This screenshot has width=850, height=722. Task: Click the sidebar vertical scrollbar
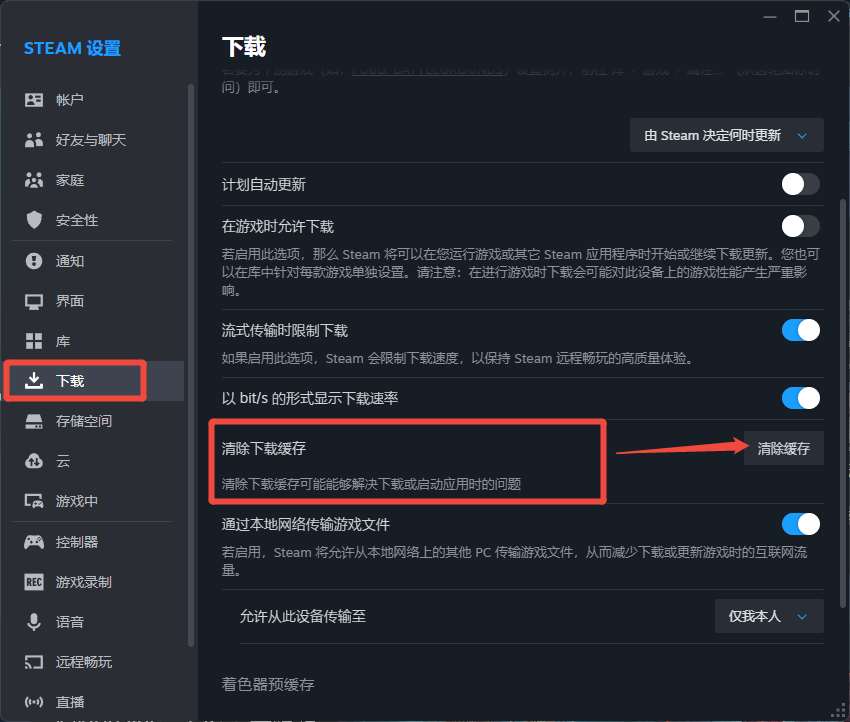(191, 366)
